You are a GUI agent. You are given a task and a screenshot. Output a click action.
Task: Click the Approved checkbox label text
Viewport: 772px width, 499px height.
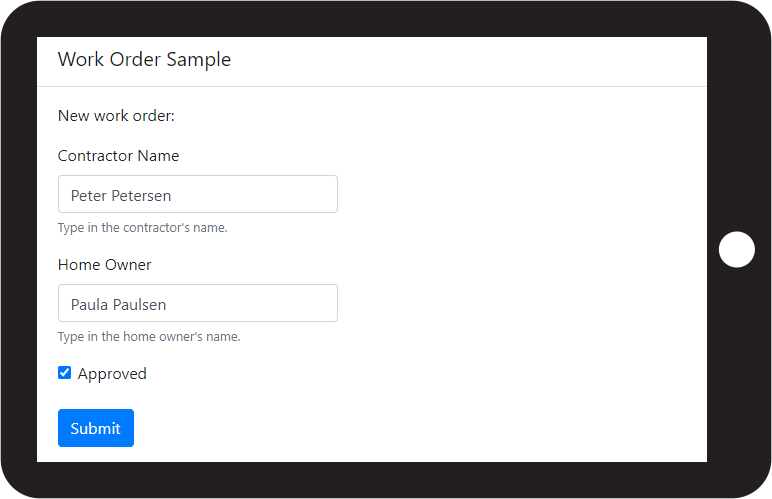tap(112, 374)
